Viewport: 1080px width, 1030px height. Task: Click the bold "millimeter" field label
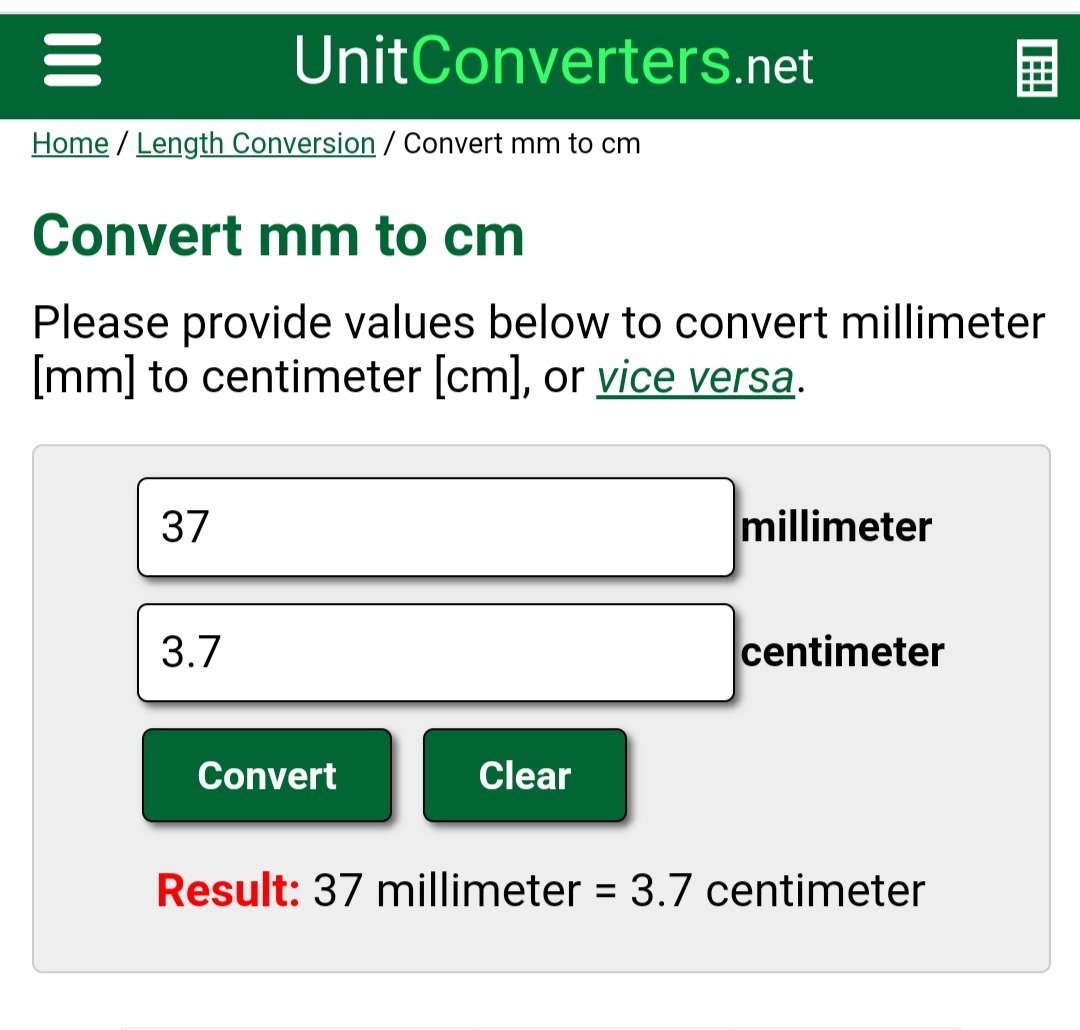(x=836, y=527)
